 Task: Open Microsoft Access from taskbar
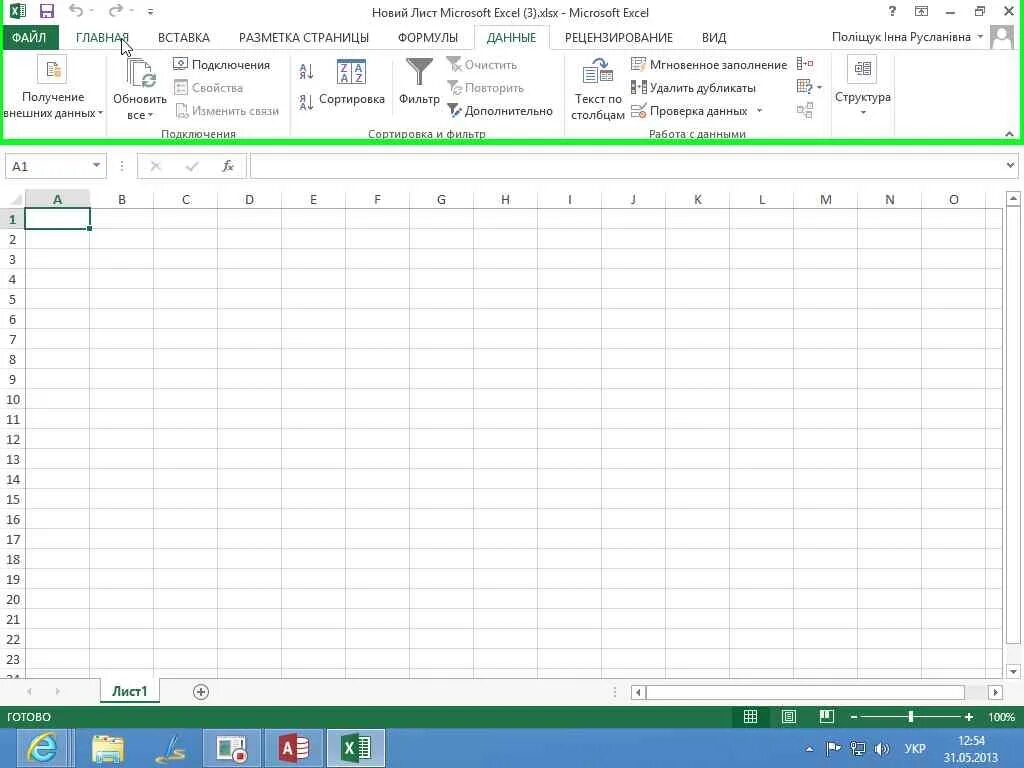pyautogui.click(x=293, y=748)
